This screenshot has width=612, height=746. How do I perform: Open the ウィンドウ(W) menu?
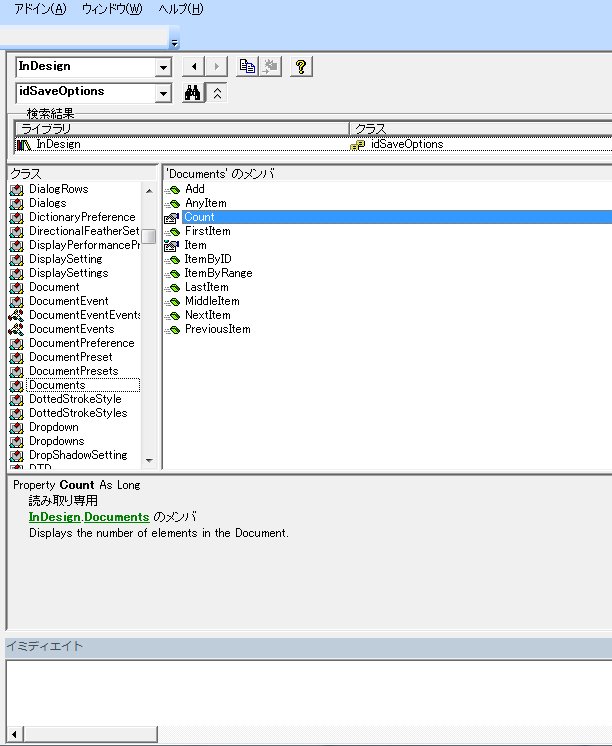(x=112, y=9)
